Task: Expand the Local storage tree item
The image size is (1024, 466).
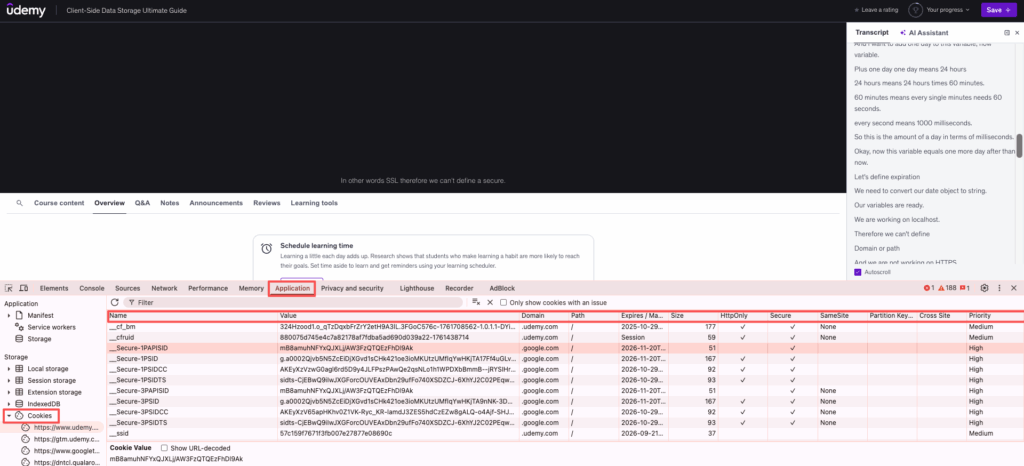Action: [x=9, y=369]
